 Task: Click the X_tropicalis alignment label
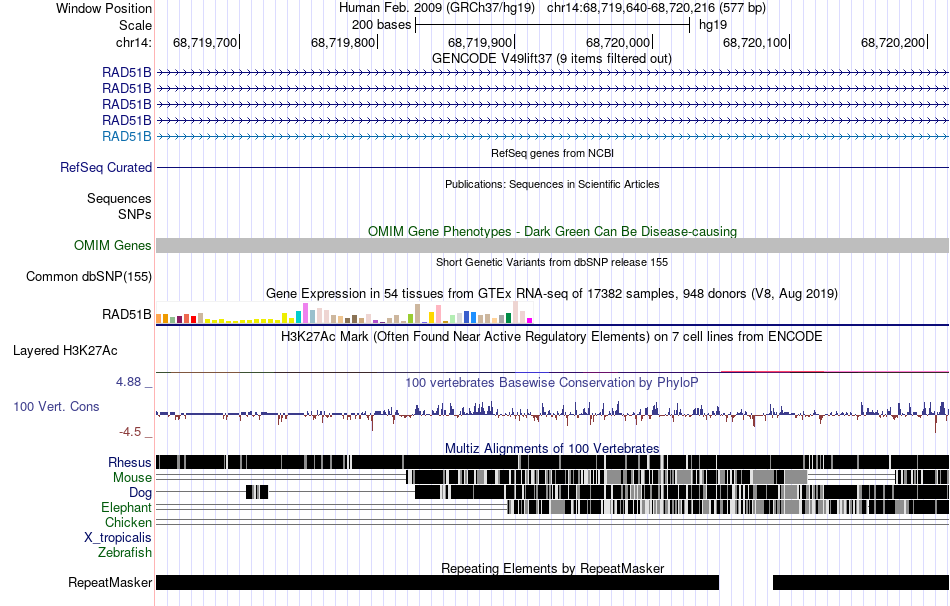[x=118, y=538]
